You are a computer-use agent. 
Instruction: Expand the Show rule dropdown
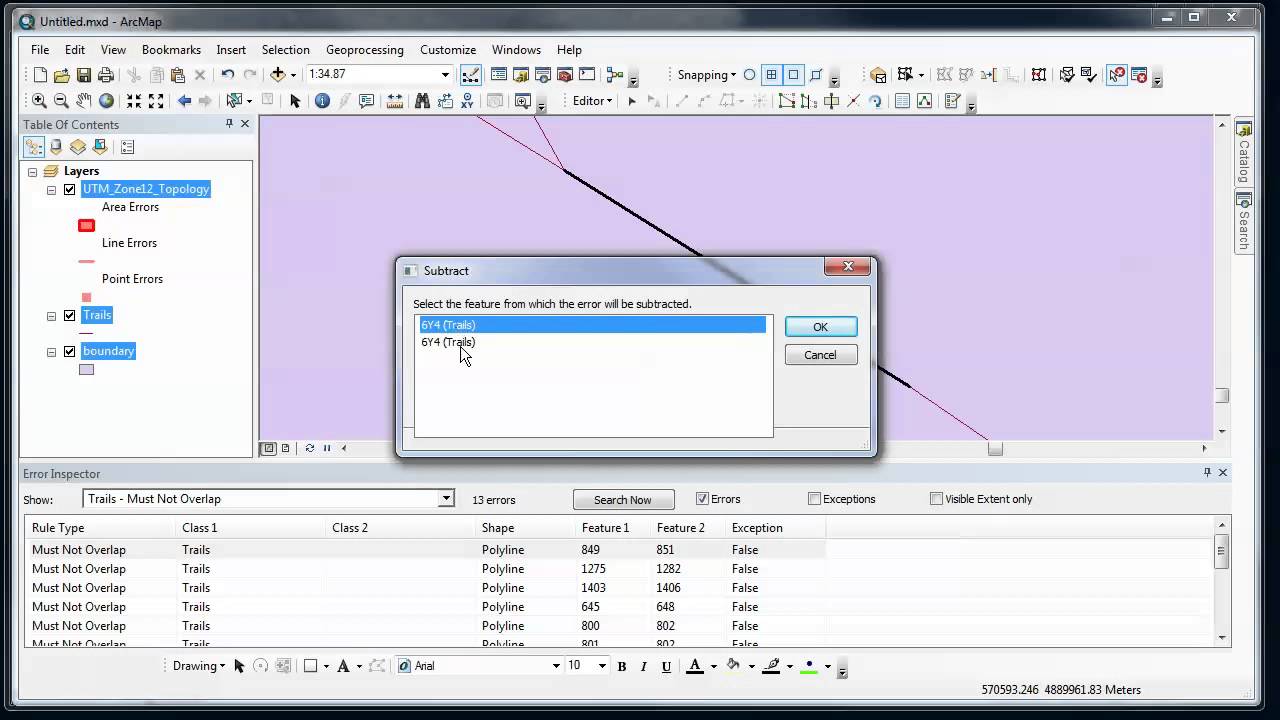point(446,499)
